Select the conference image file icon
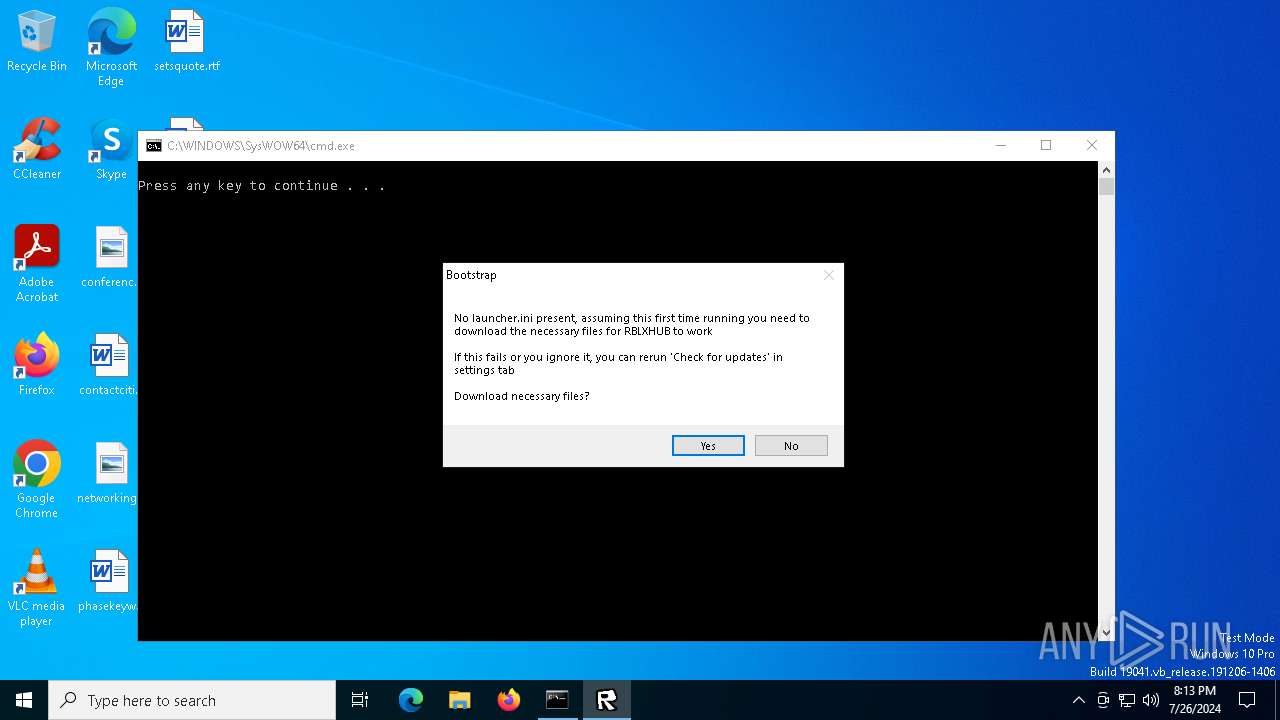Screen dimensions: 1280x720 [x=110, y=258]
